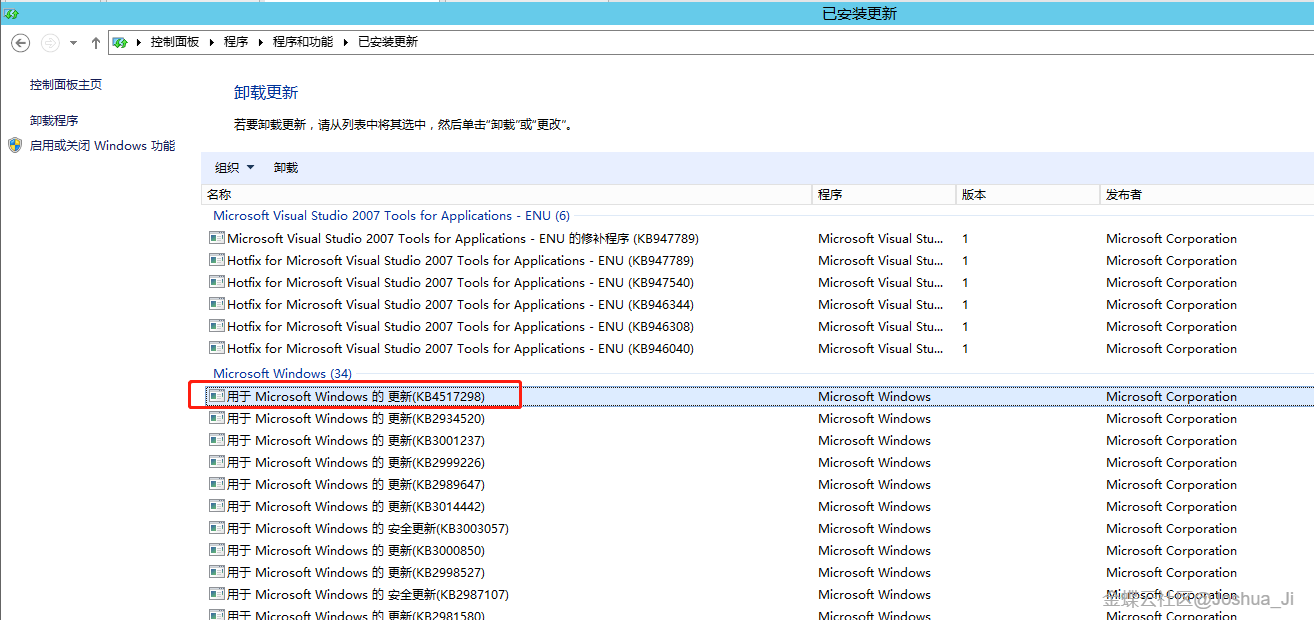The height and width of the screenshot is (620, 1314).
Task: Select Hotfix (KB946040) name text
Action: [x=460, y=349]
